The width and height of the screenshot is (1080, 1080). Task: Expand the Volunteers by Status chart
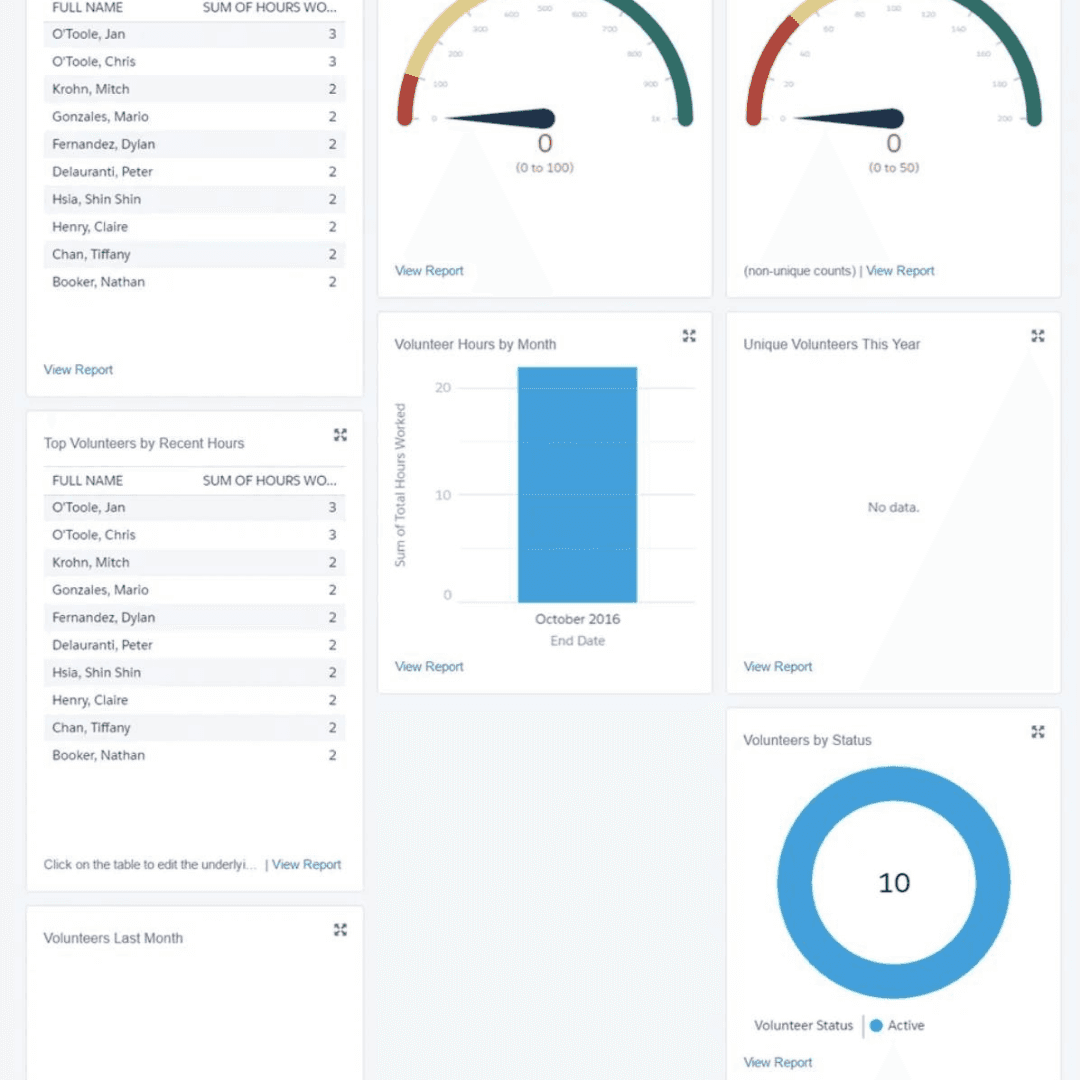pos(1037,731)
